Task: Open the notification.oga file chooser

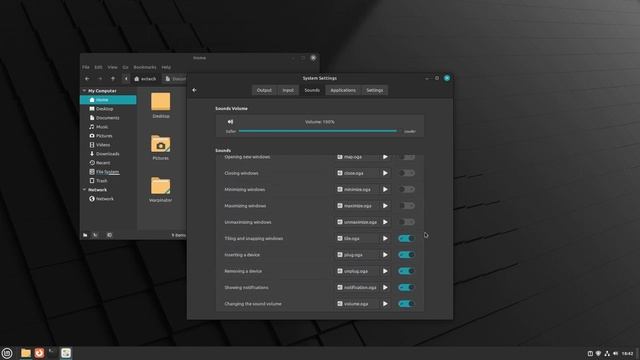Action: pos(357,287)
